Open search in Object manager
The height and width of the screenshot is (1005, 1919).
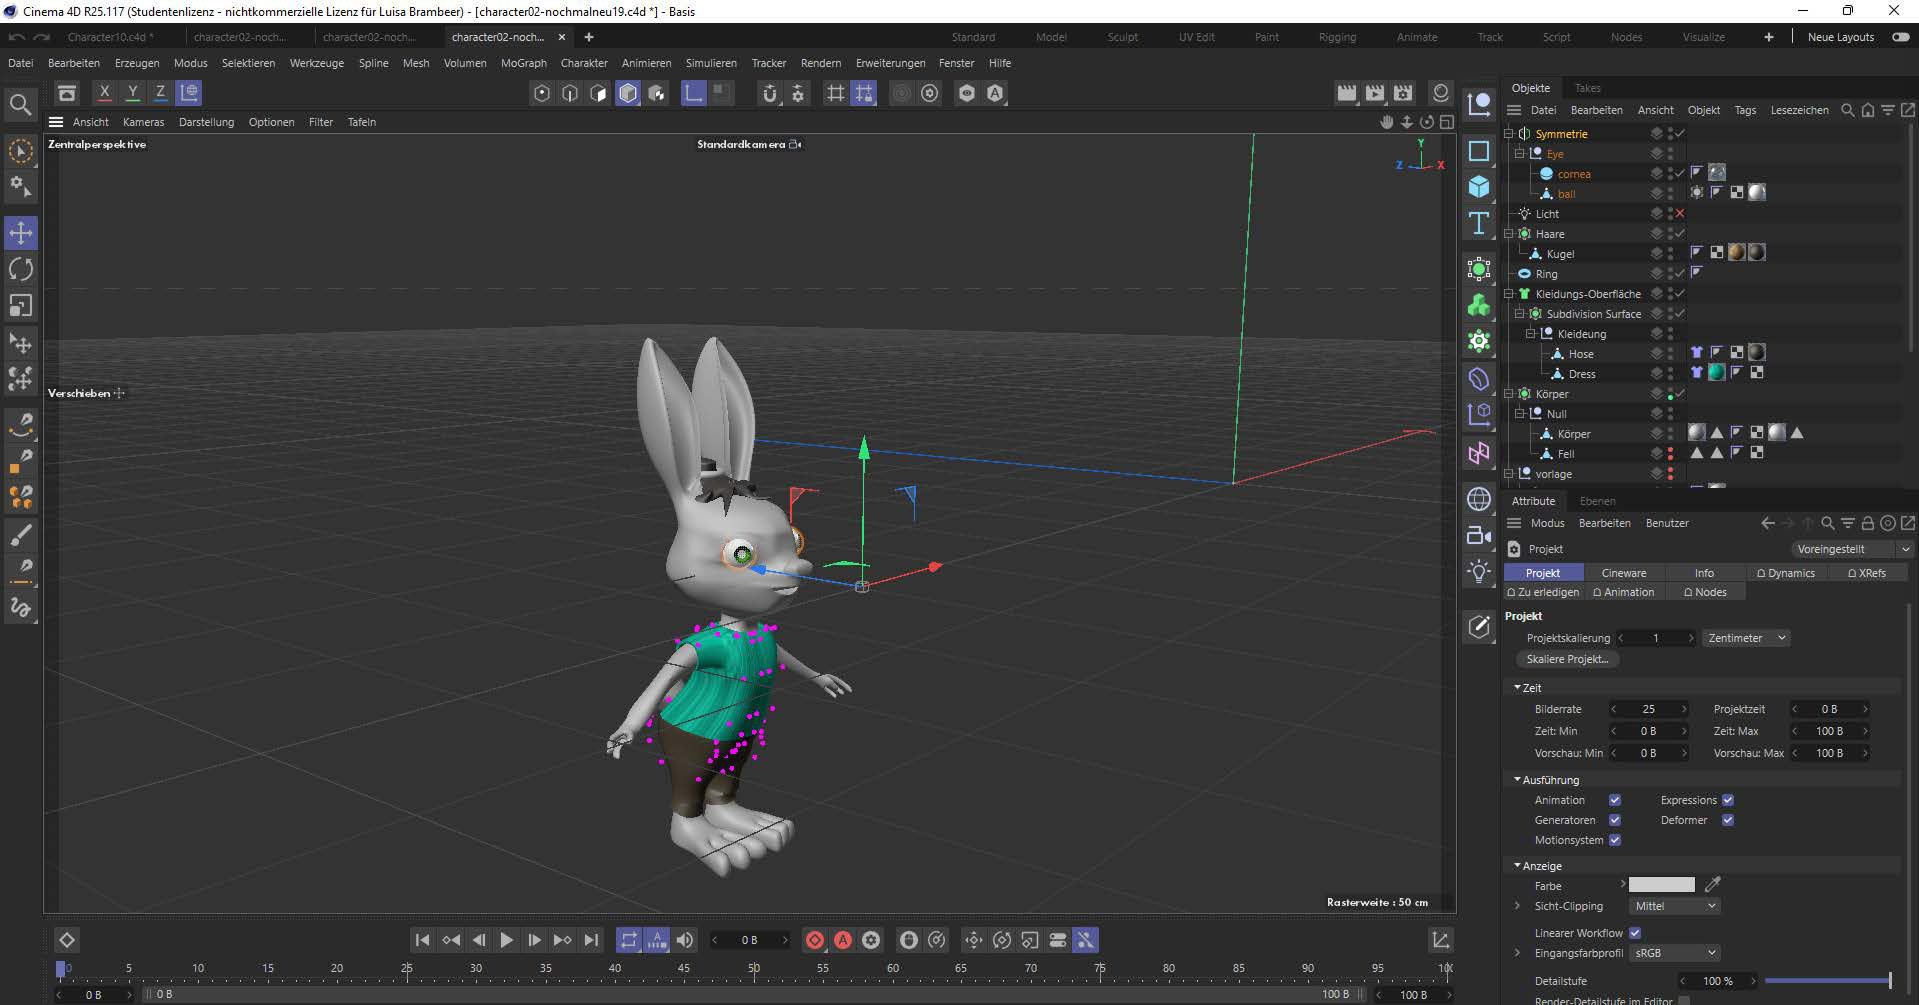click(1848, 110)
